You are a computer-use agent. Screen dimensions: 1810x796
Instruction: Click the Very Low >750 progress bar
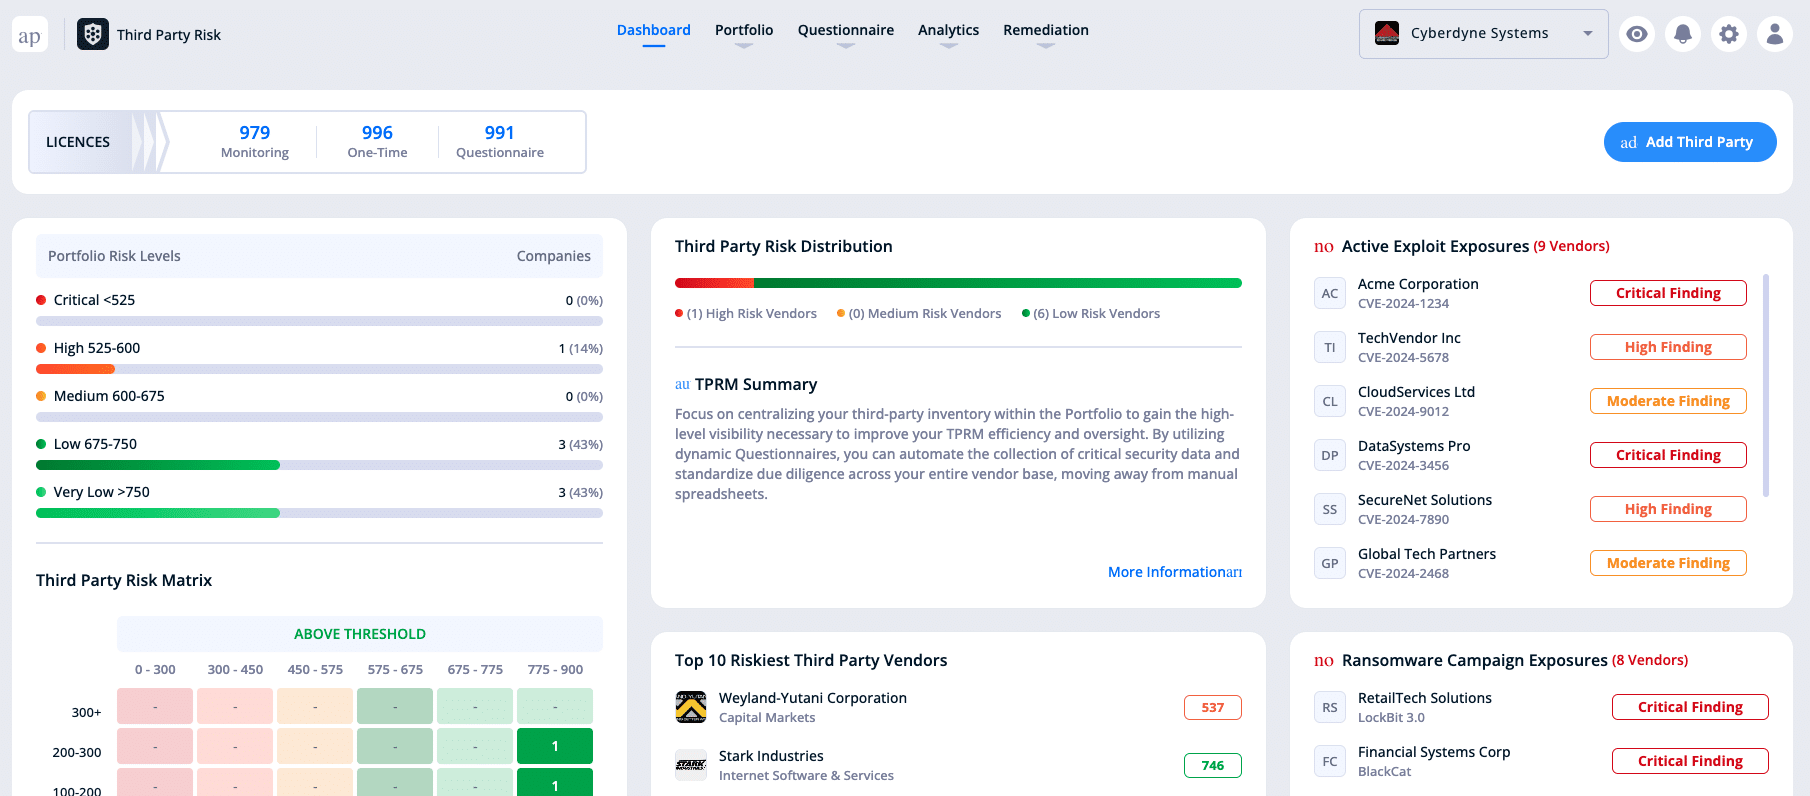tap(319, 513)
